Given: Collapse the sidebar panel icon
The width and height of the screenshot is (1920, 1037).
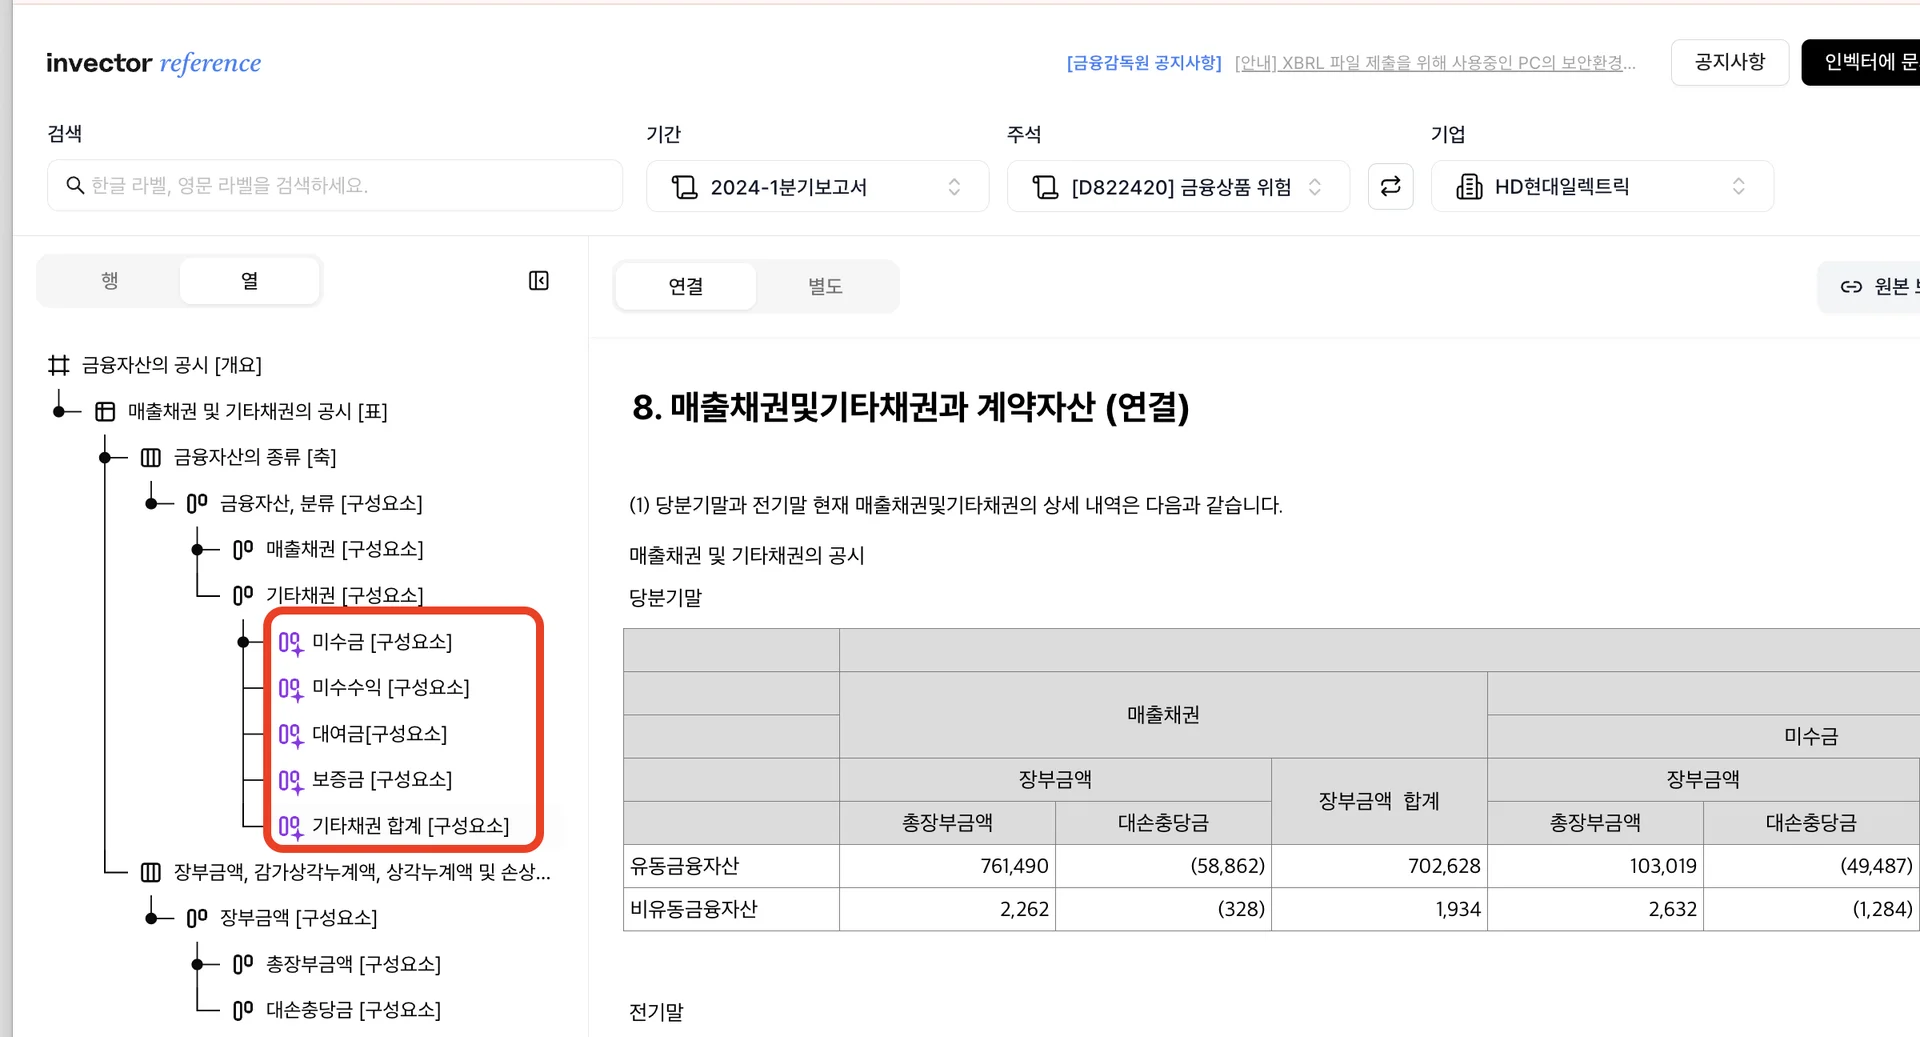Looking at the screenshot, I should coord(539,281).
